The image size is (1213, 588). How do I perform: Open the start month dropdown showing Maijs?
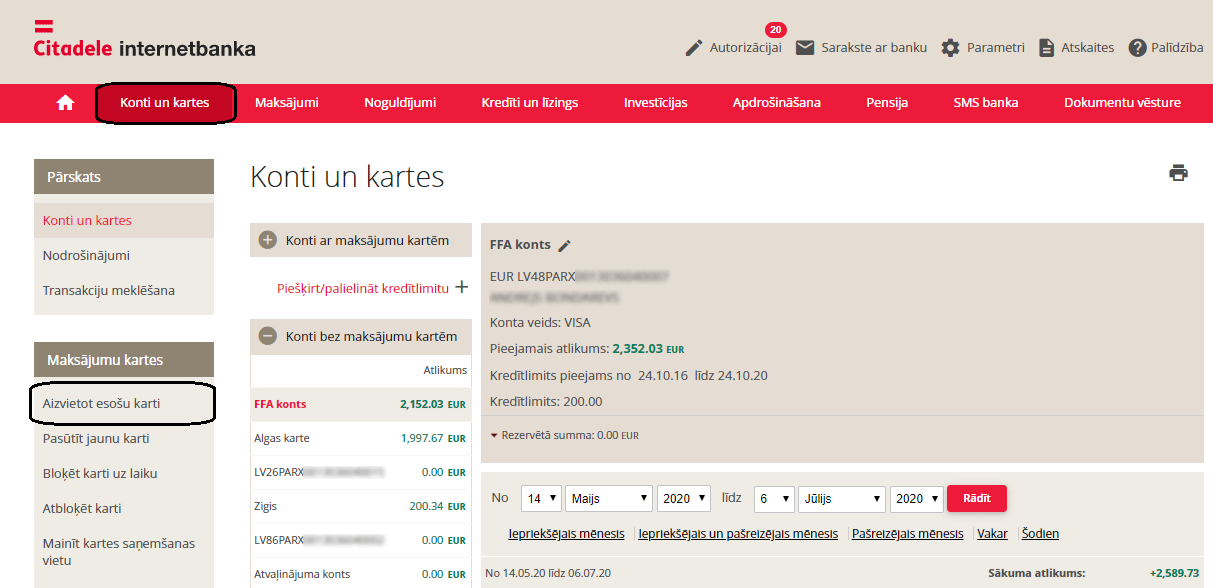click(609, 499)
